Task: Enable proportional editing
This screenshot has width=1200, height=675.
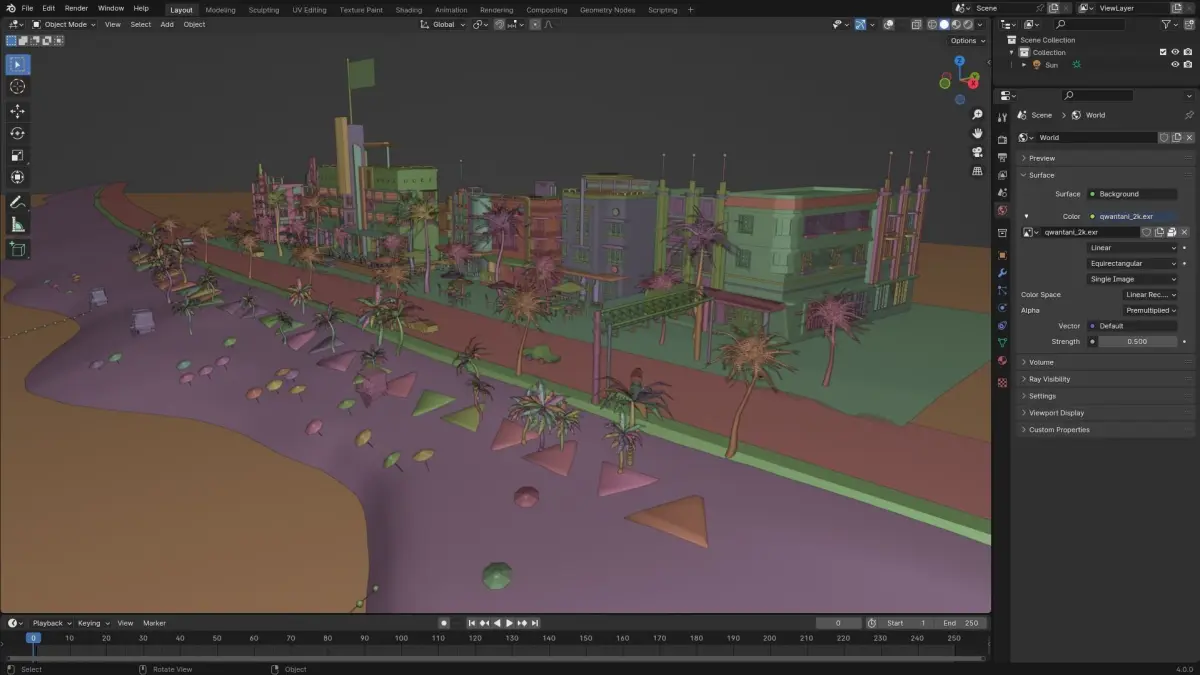Action: pos(534,24)
